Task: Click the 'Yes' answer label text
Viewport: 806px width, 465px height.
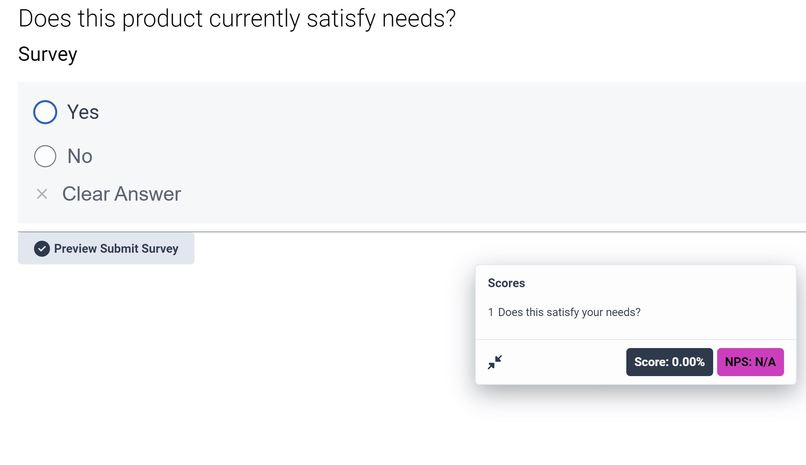Action: click(x=83, y=112)
